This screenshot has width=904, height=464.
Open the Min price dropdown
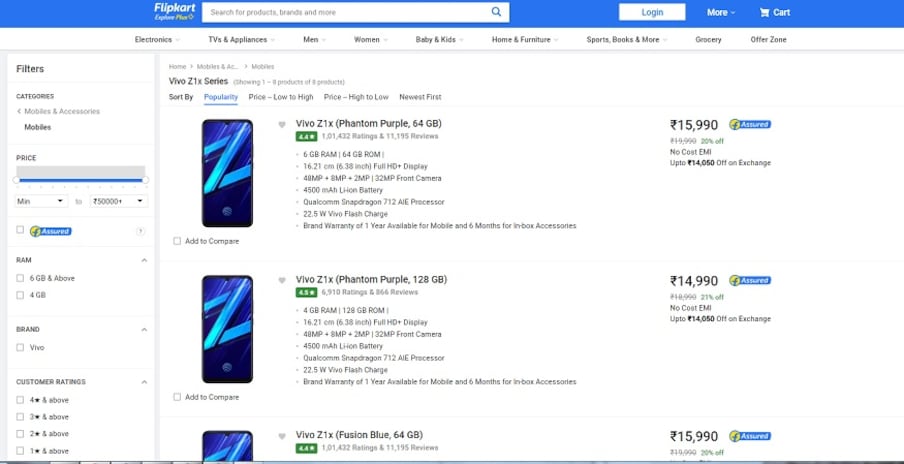pyautogui.click(x=40, y=201)
